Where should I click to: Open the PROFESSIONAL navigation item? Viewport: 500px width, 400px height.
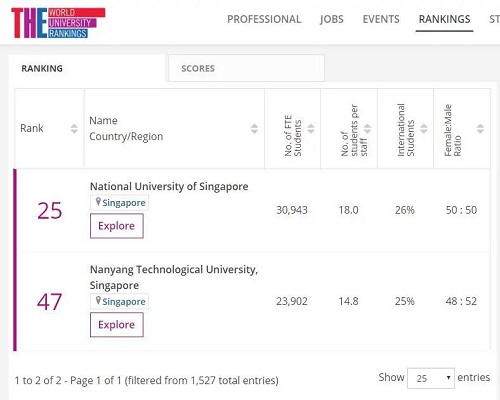tap(264, 19)
